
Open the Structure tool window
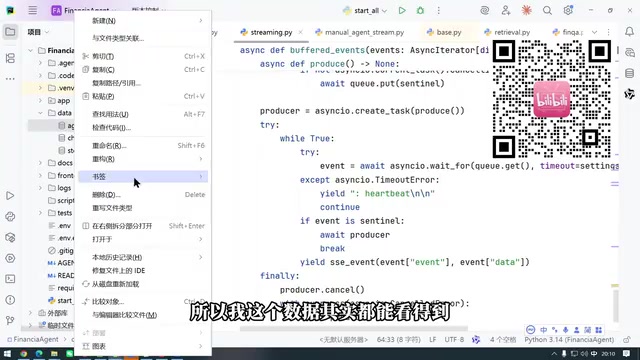point(10,58)
